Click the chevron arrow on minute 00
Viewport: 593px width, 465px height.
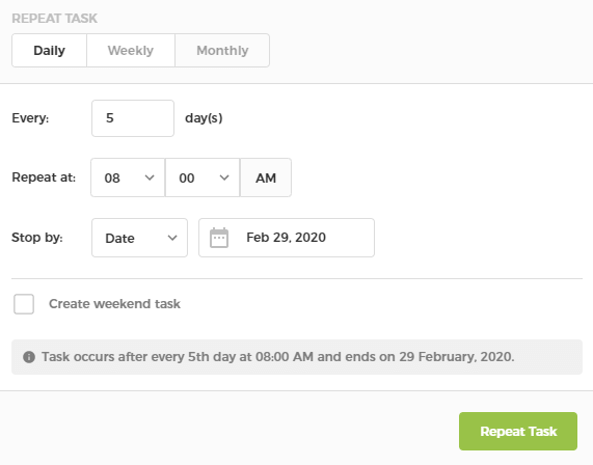[224, 177]
